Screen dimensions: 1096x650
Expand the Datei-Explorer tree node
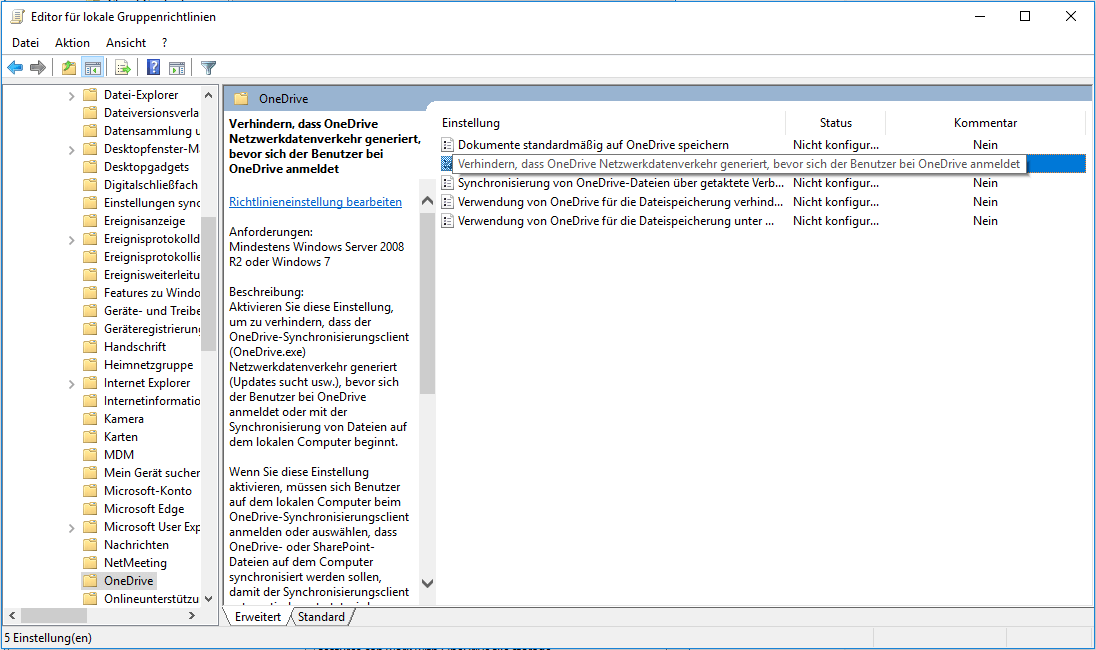[71, 96]
